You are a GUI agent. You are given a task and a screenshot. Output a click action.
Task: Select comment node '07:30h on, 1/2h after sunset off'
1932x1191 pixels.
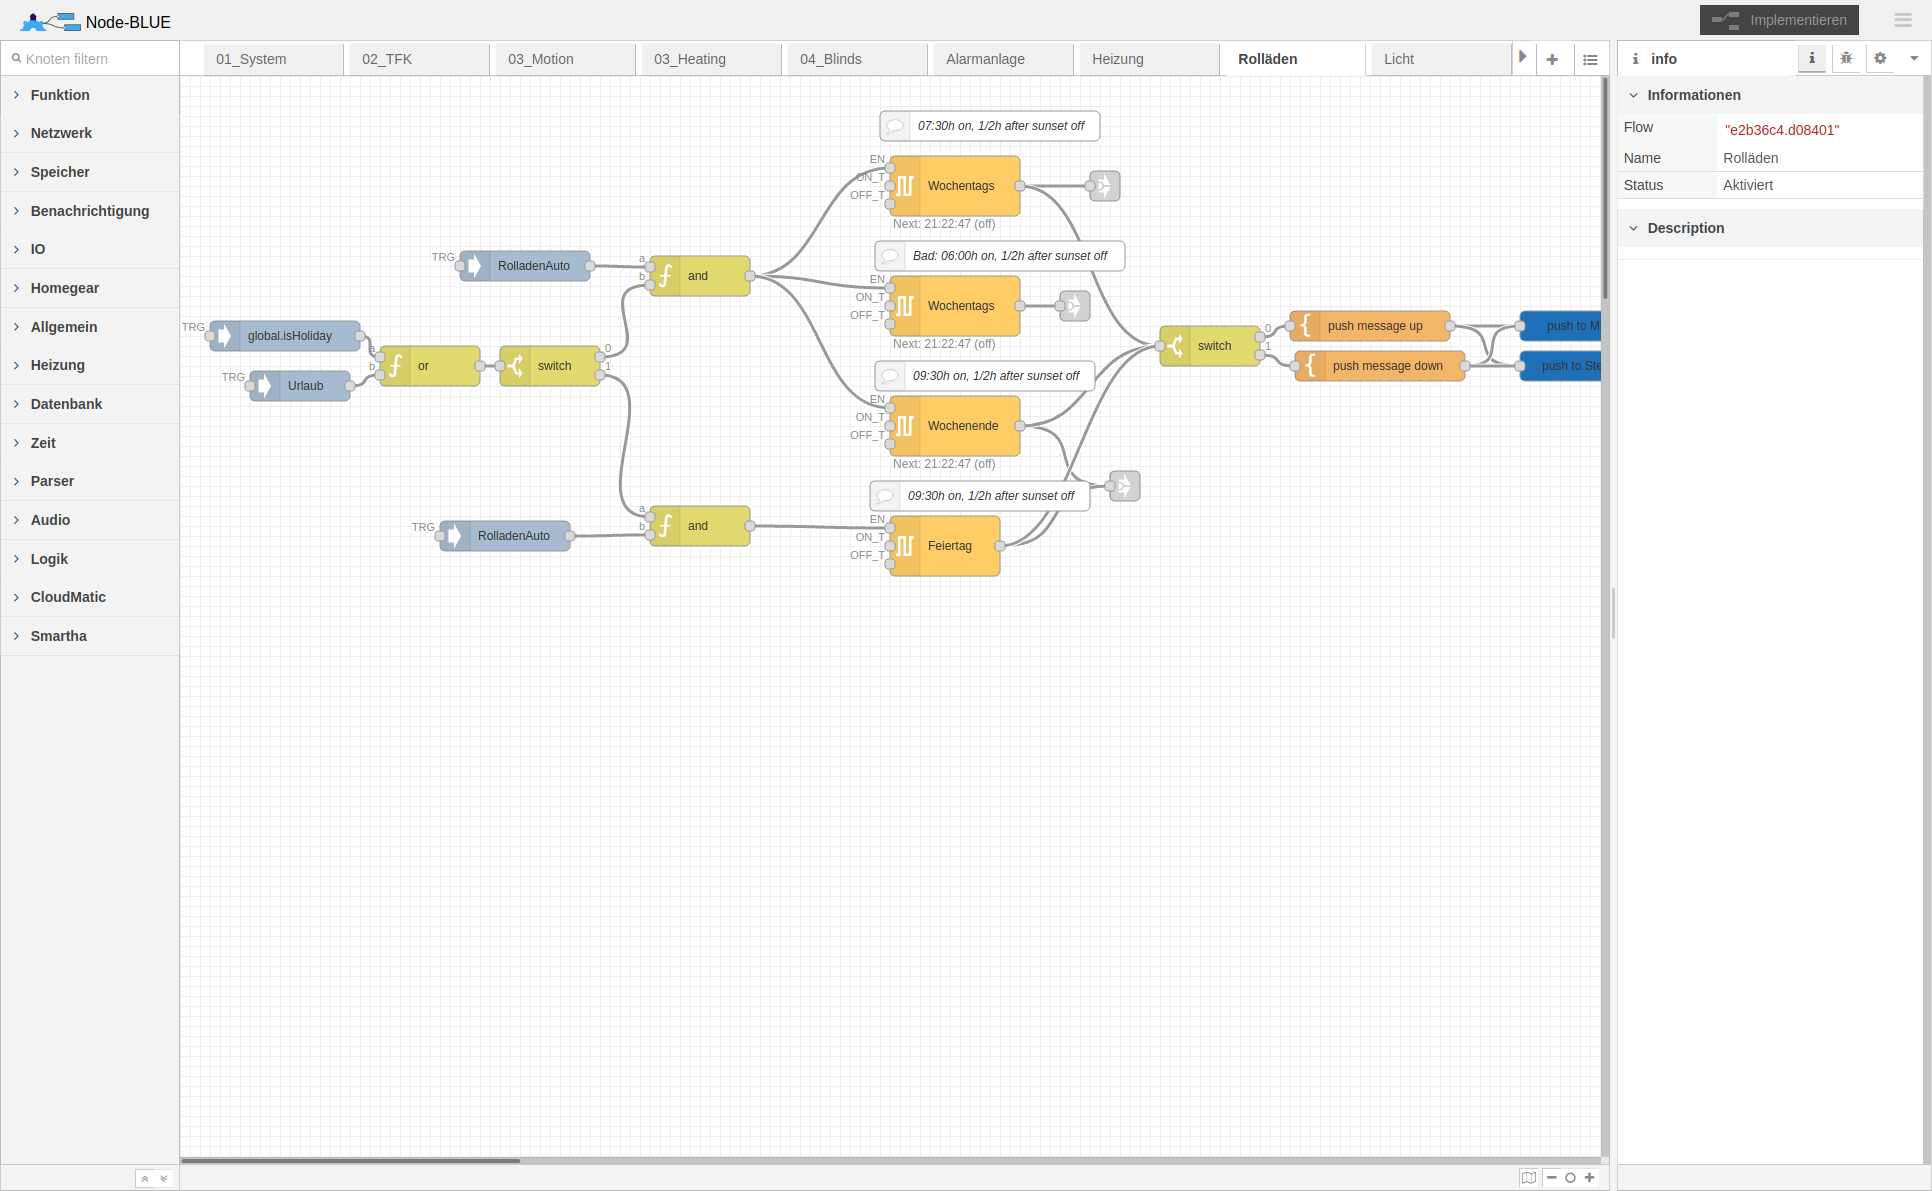(x=990, y=126)
